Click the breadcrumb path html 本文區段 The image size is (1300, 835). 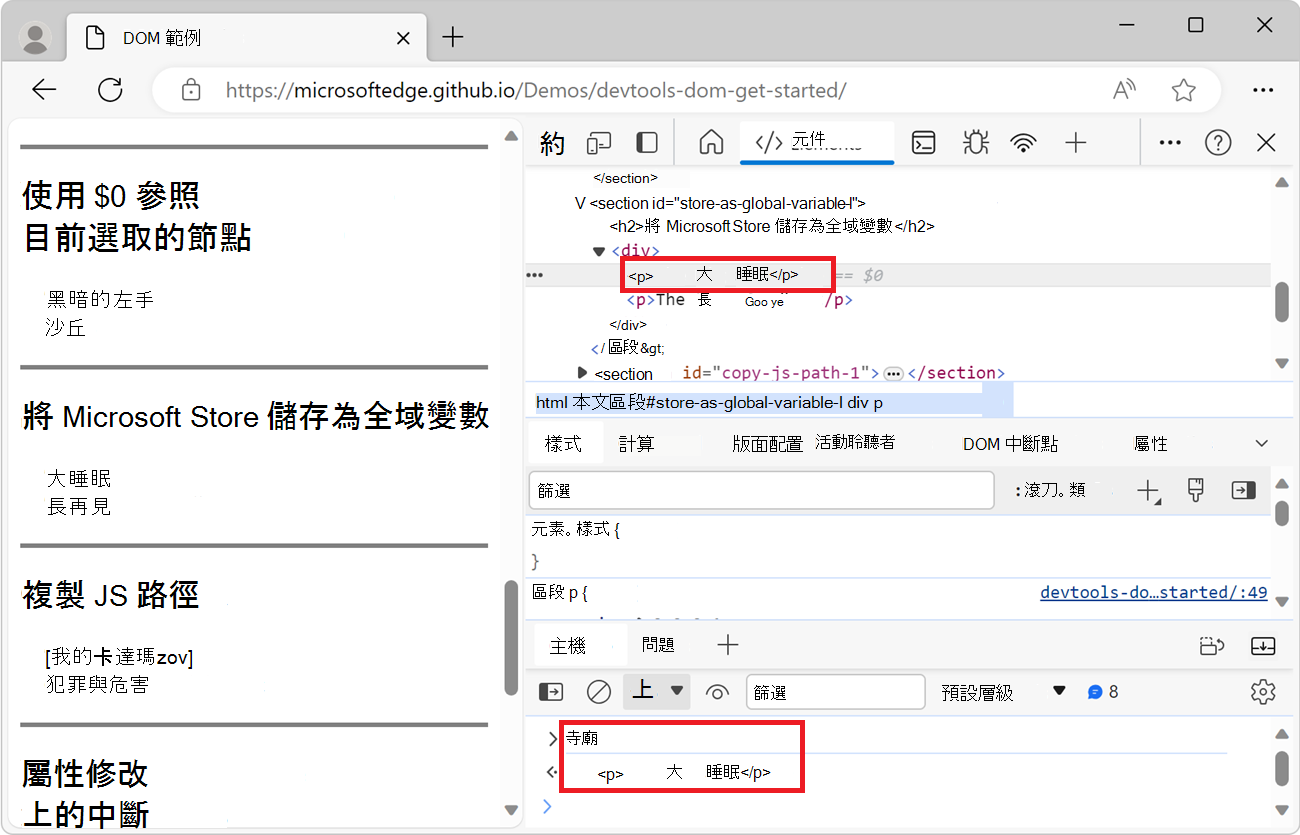710,403
